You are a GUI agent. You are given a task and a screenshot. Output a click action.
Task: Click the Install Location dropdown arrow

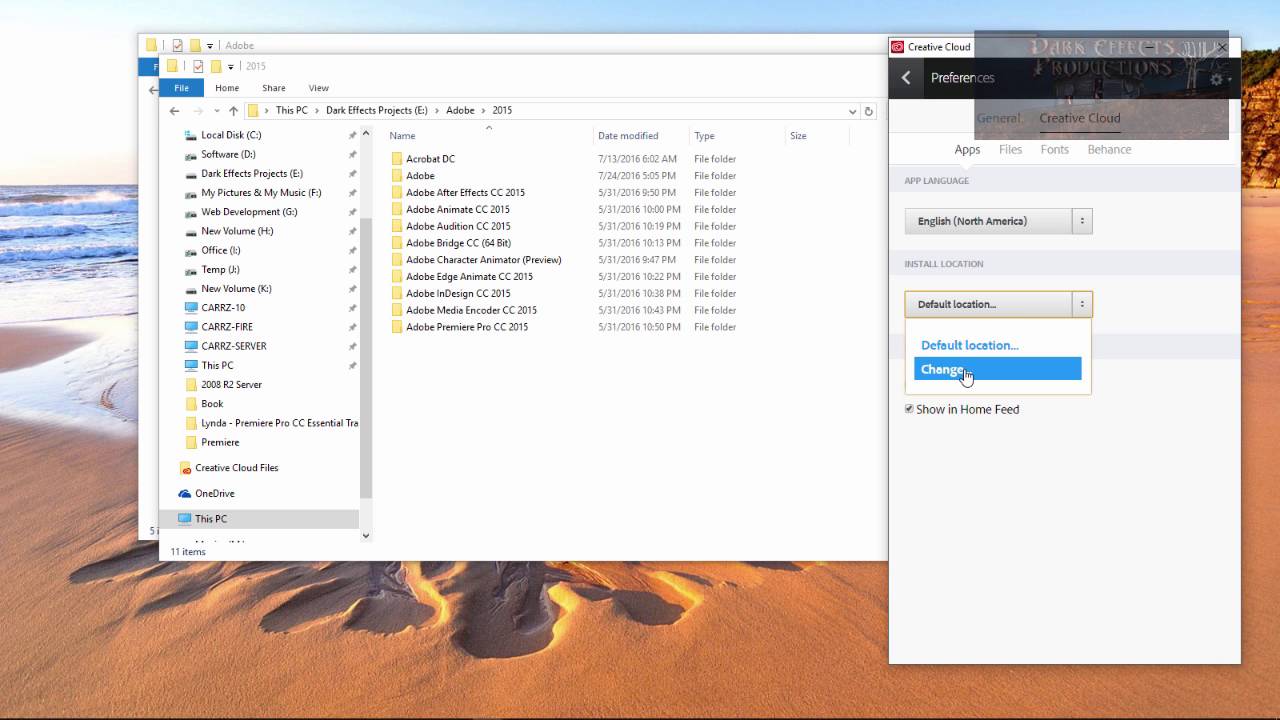coord(1081,304)
